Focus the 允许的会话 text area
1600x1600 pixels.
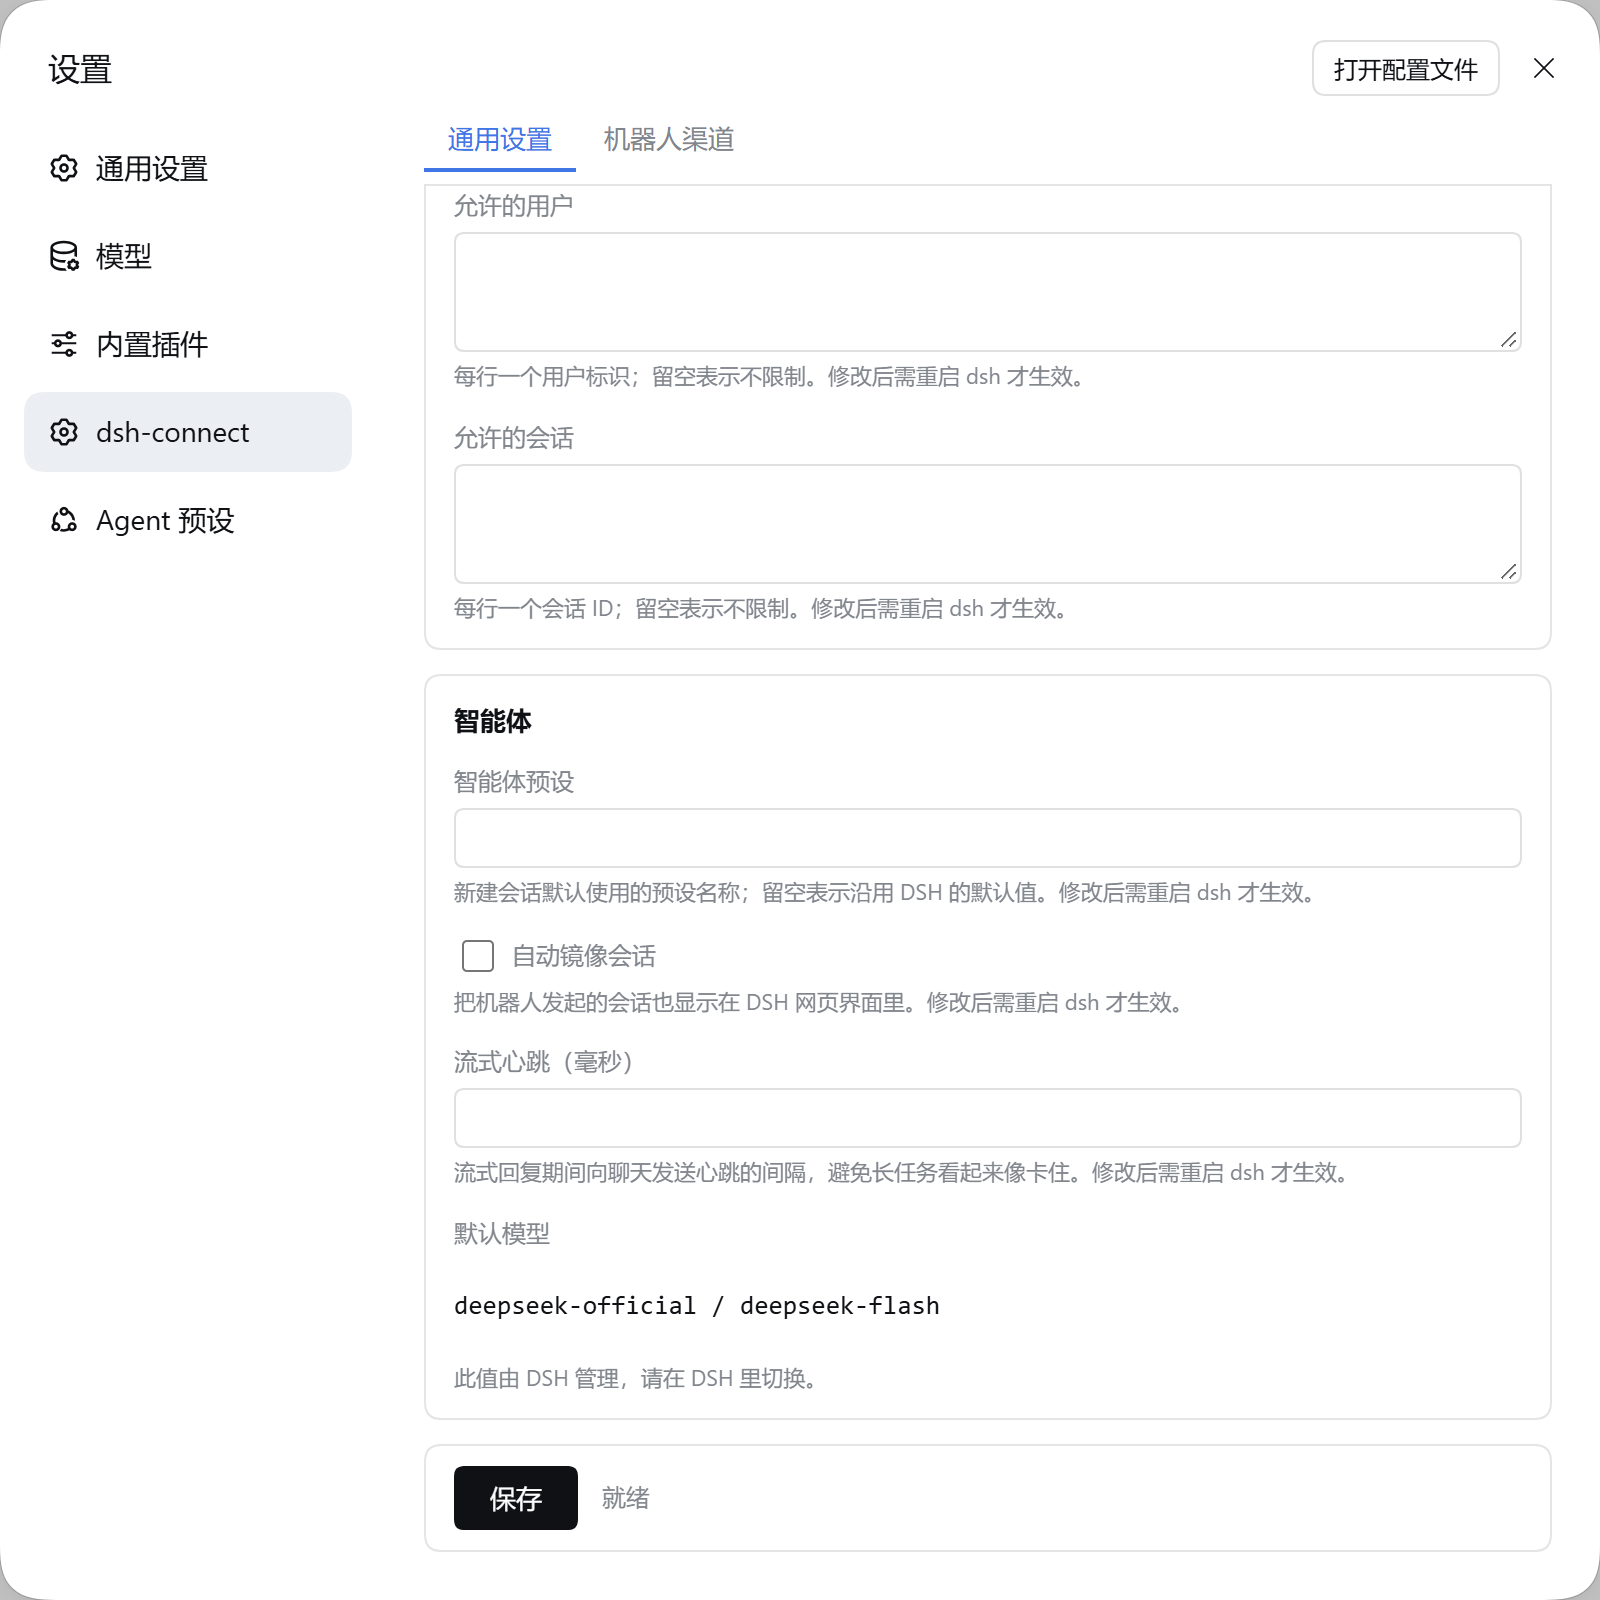988,524
